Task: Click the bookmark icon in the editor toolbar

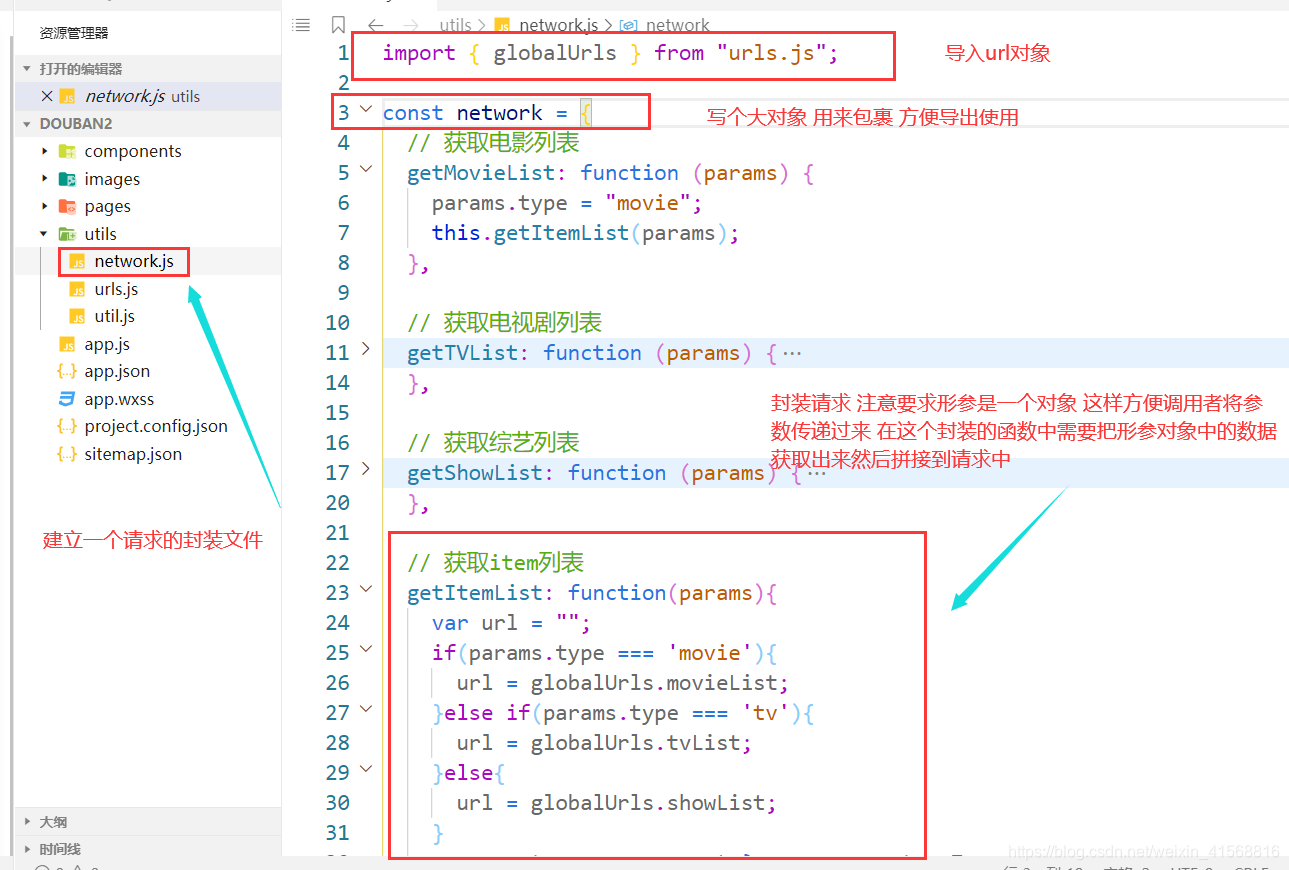Action: (338, 25)
